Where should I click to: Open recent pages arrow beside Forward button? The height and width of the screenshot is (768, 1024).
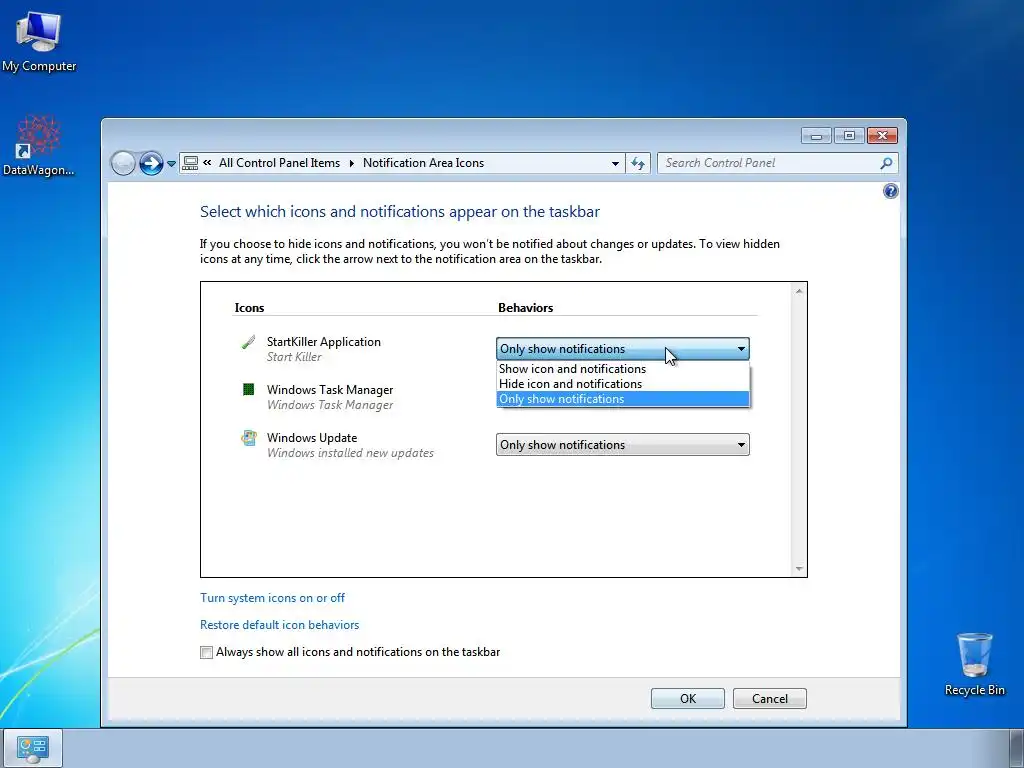tap(171, 163)
